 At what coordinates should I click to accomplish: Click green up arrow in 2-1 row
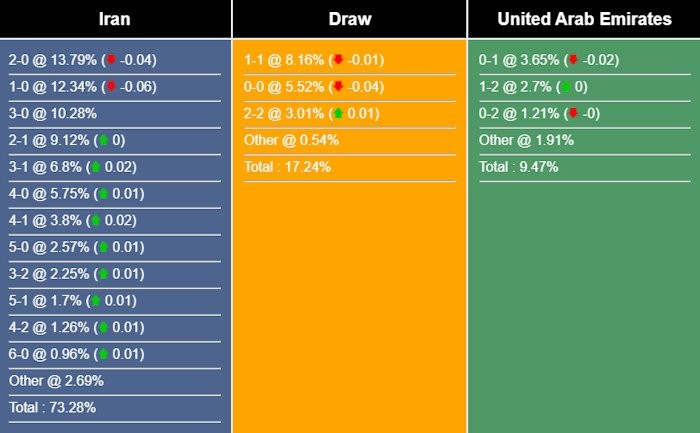coord(104,140)
